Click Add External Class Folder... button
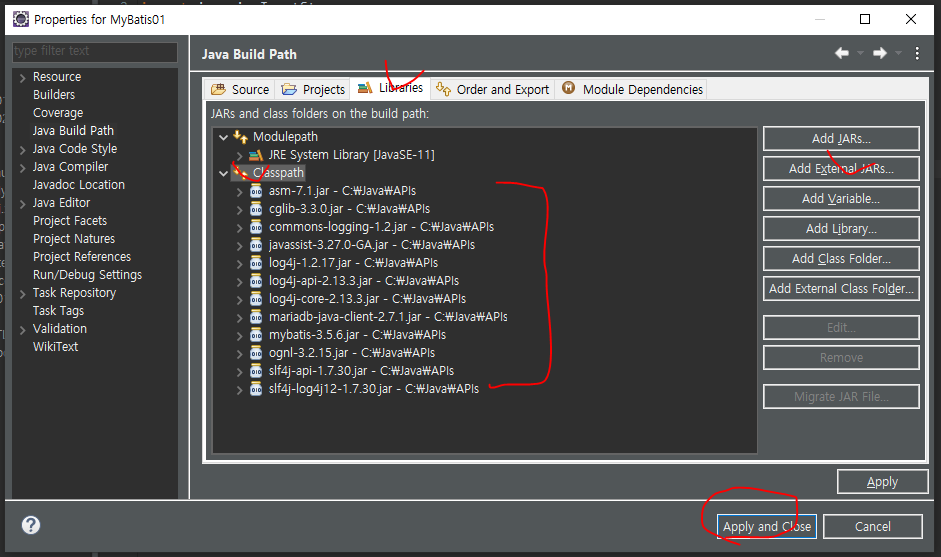The width and height of the screenshot is (941, 557). point(841,289)
